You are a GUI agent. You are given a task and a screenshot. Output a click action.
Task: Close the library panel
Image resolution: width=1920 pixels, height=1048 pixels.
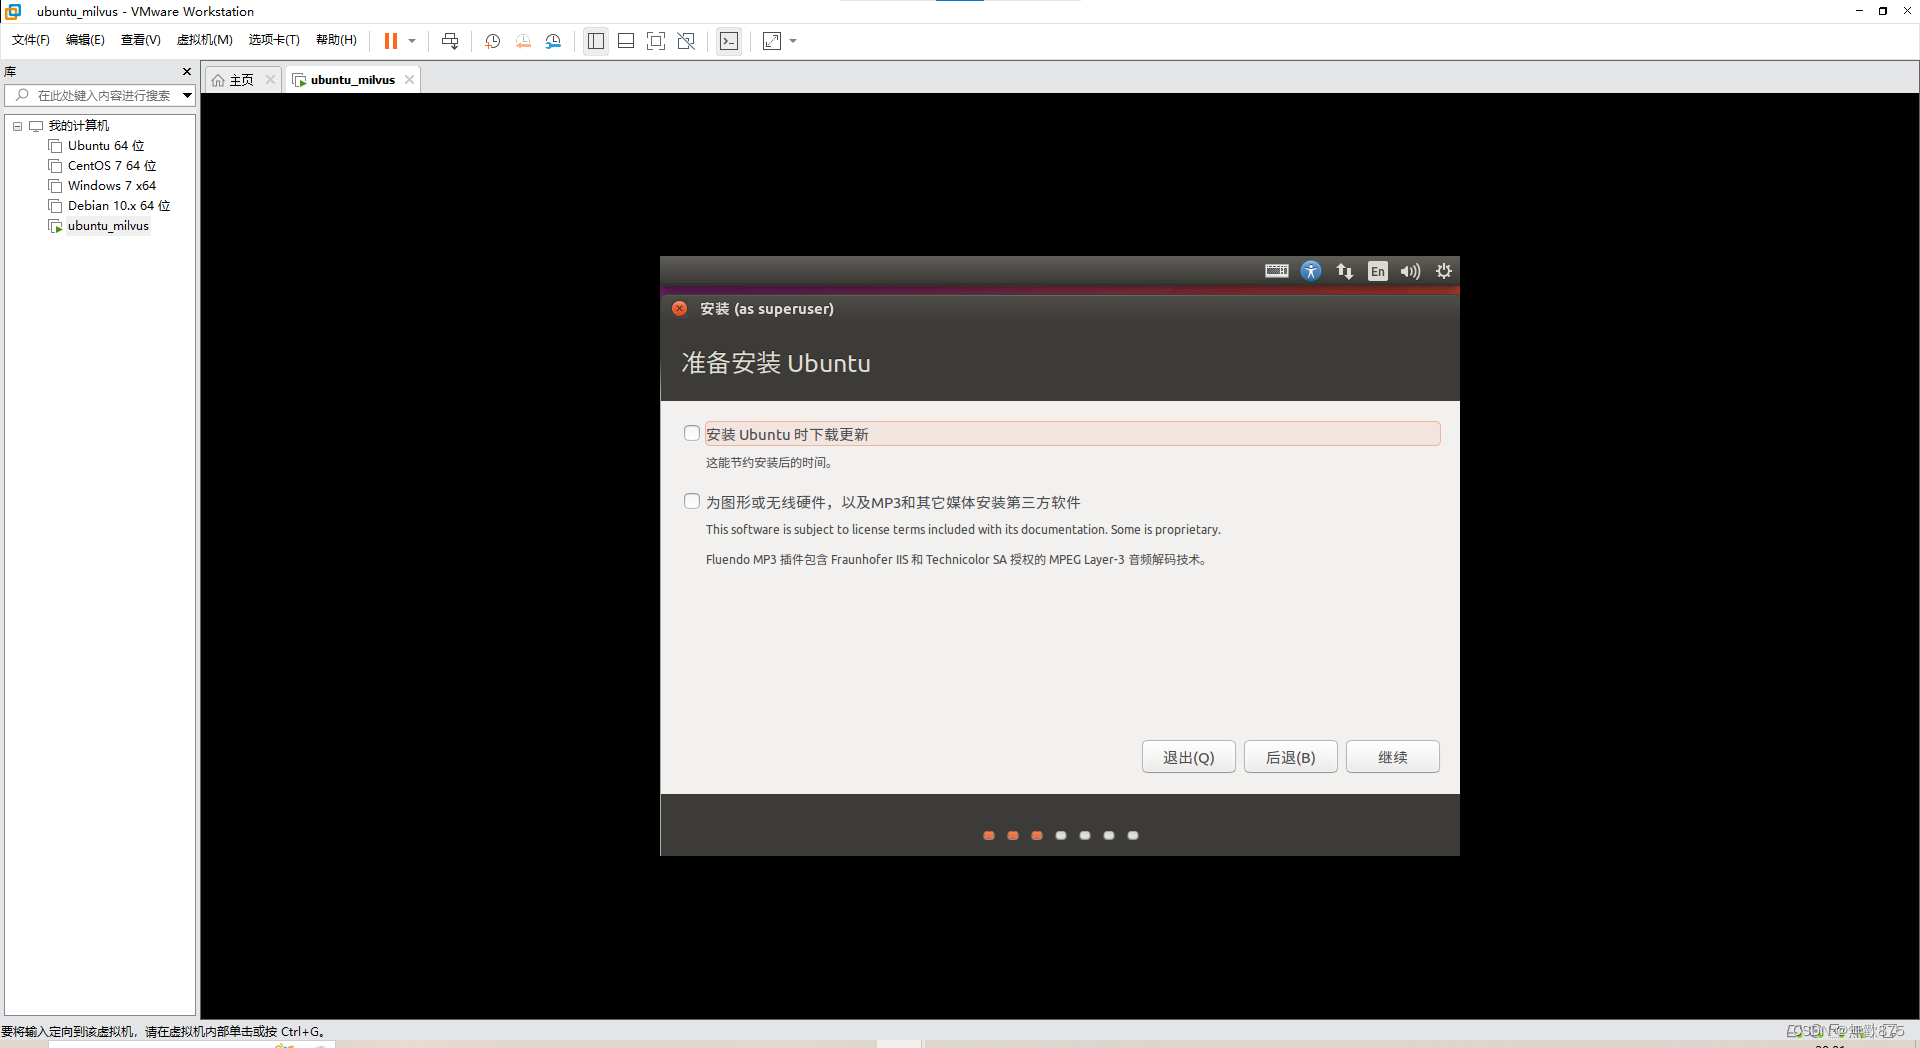click(x=186, y=71)
